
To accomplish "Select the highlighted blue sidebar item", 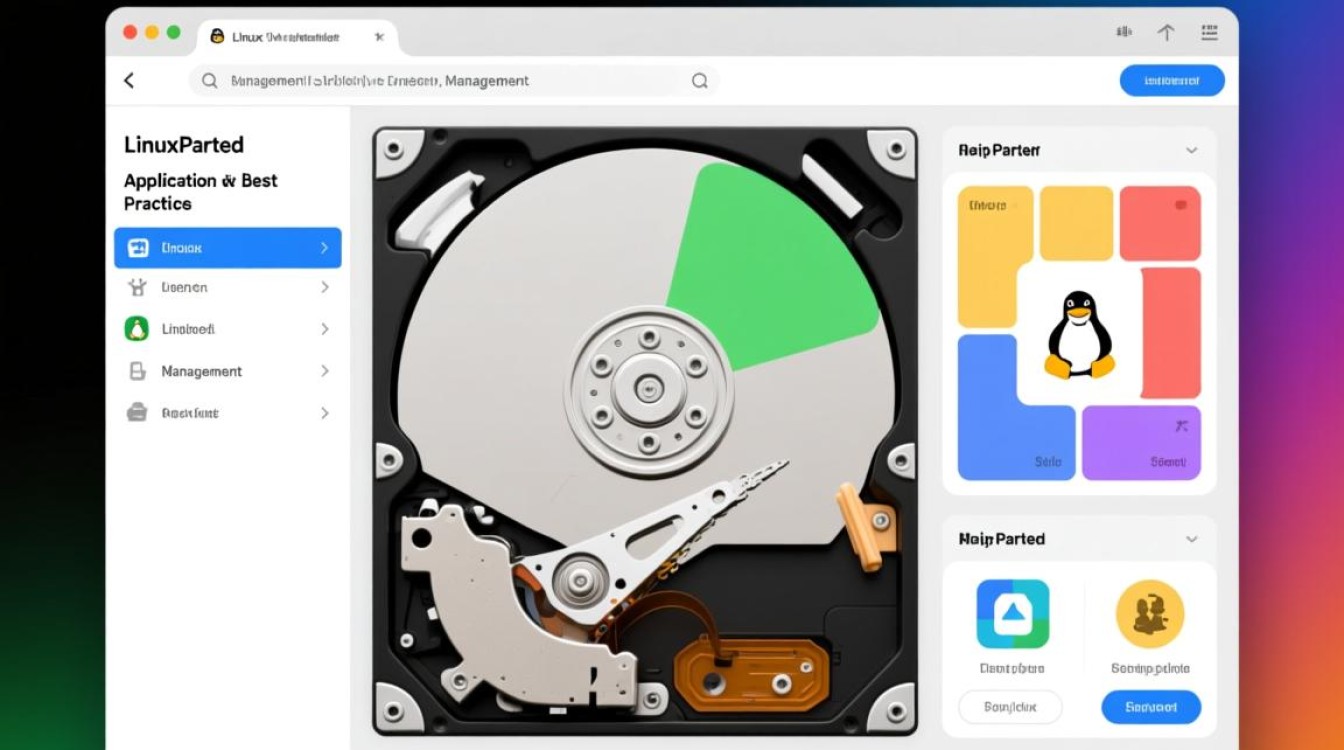I will pos(227,248).
